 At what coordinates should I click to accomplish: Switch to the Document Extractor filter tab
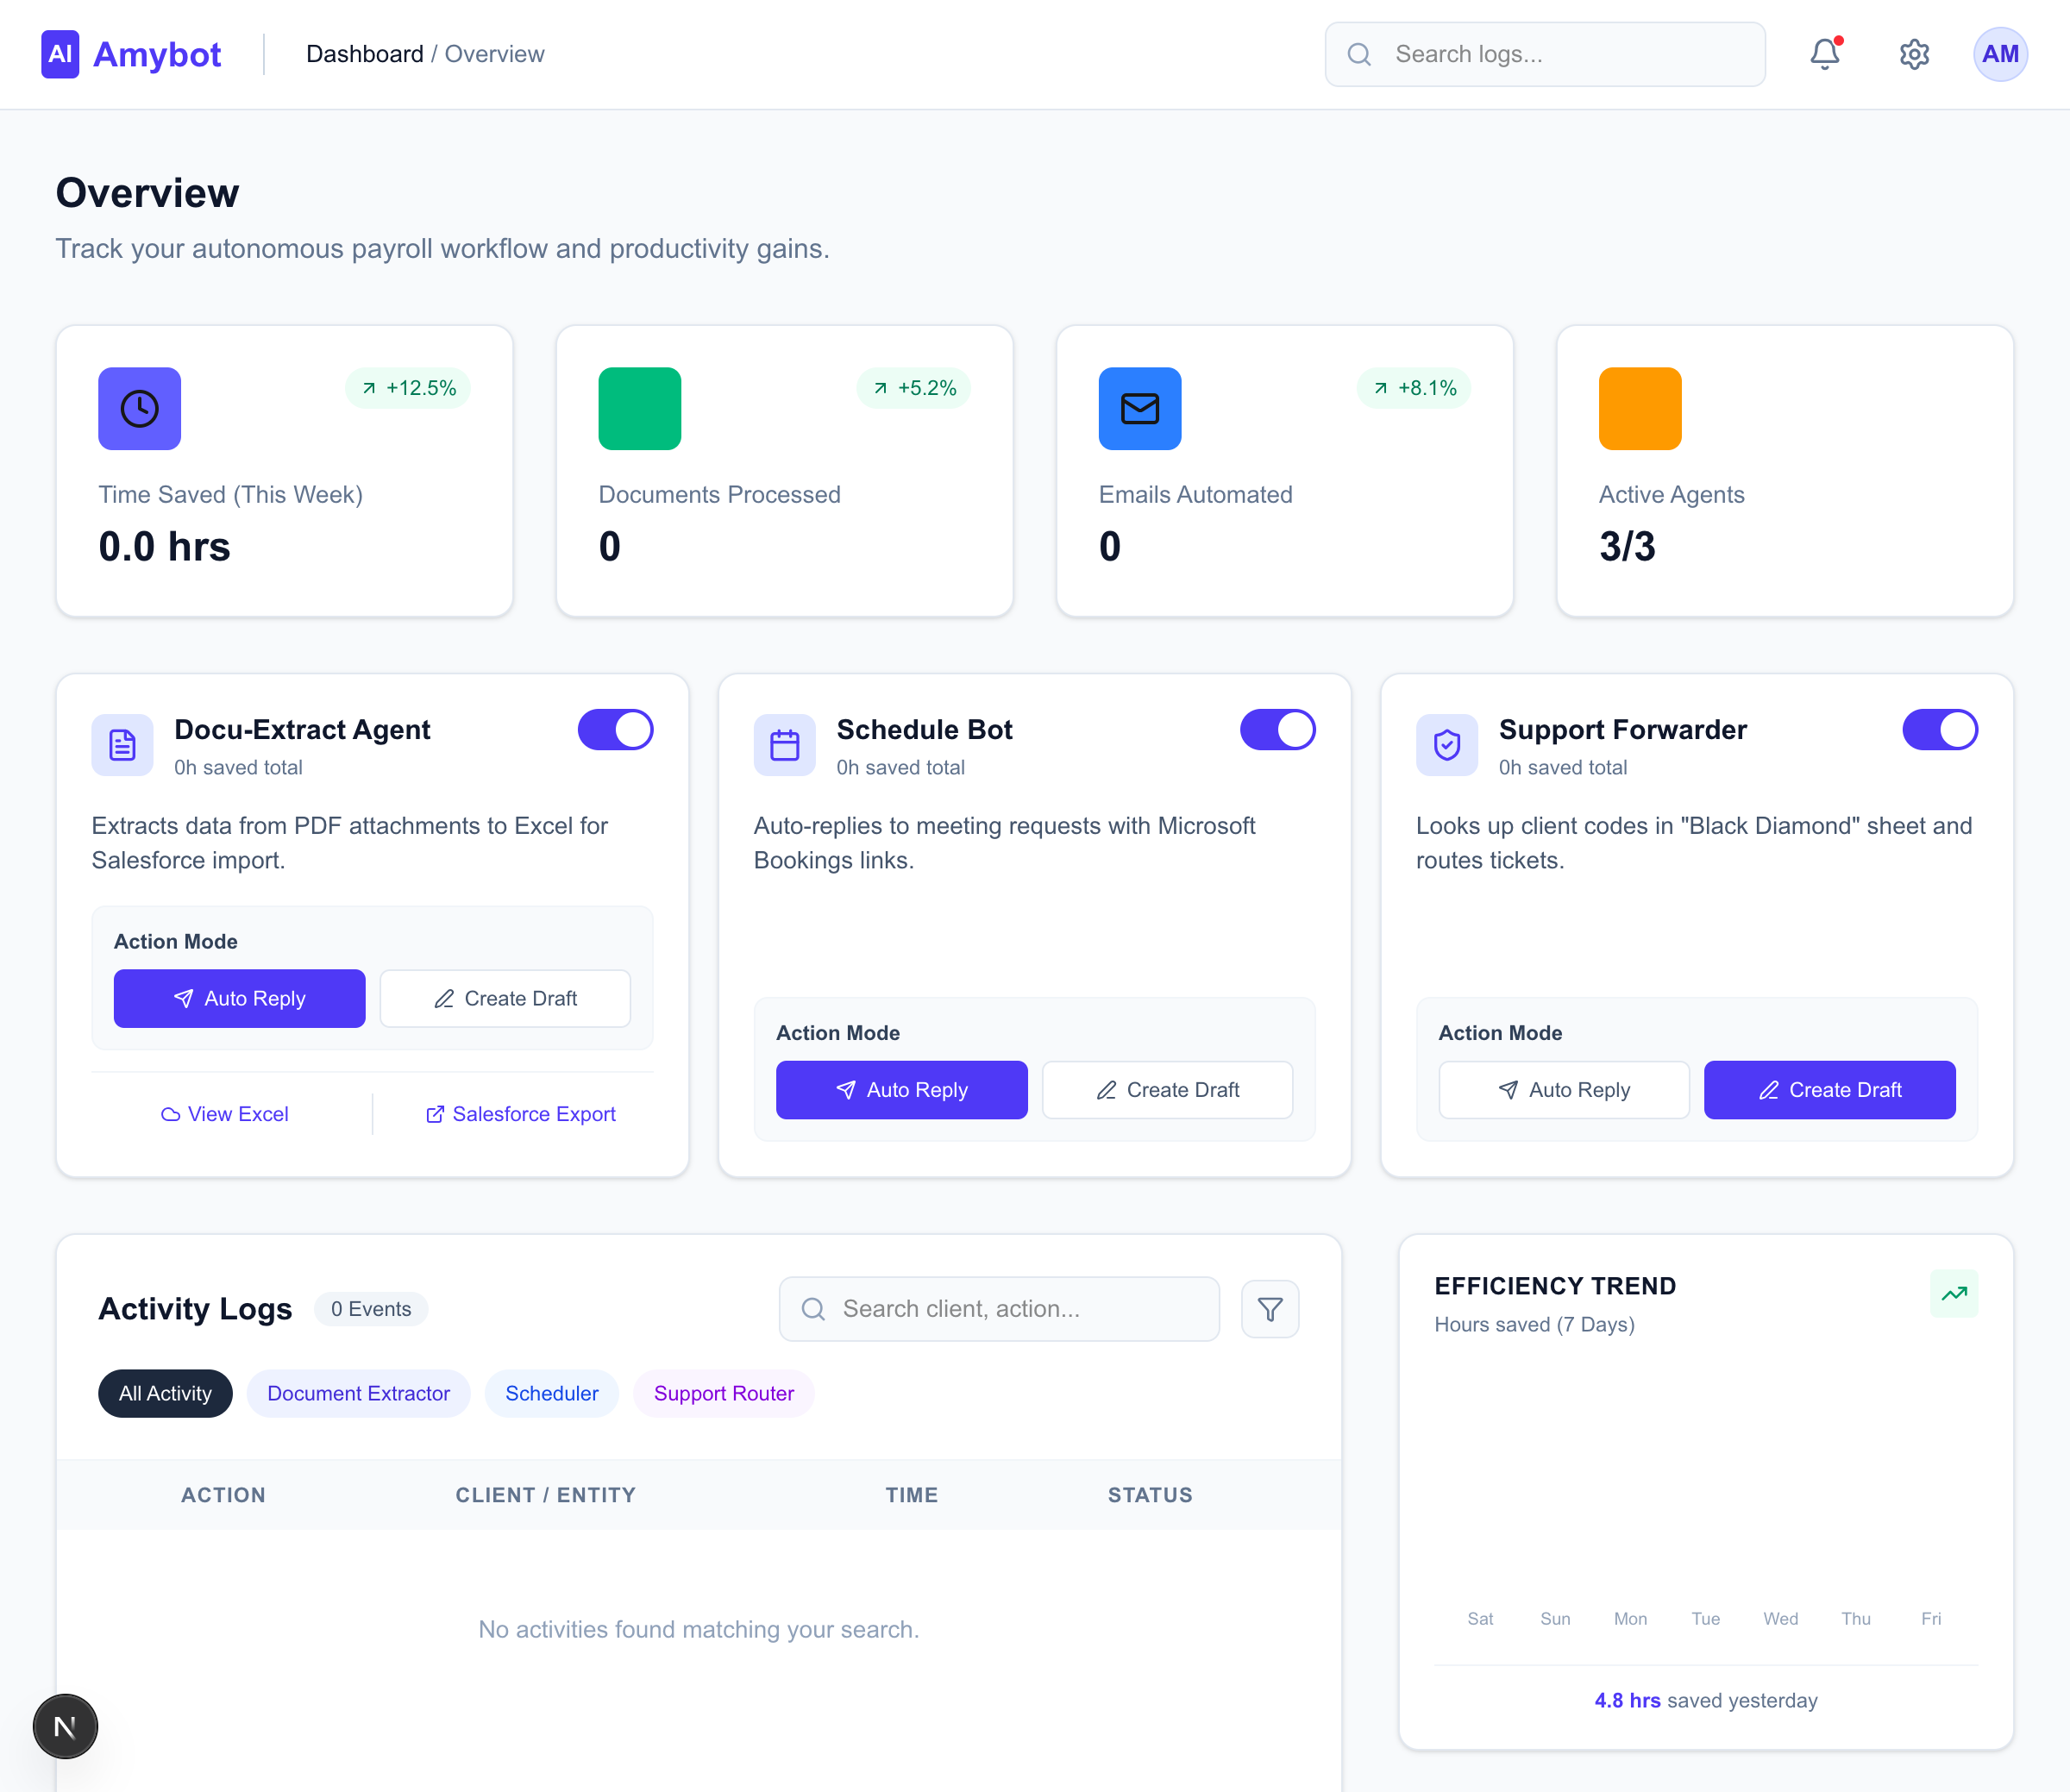click(x=357, y=1393)
